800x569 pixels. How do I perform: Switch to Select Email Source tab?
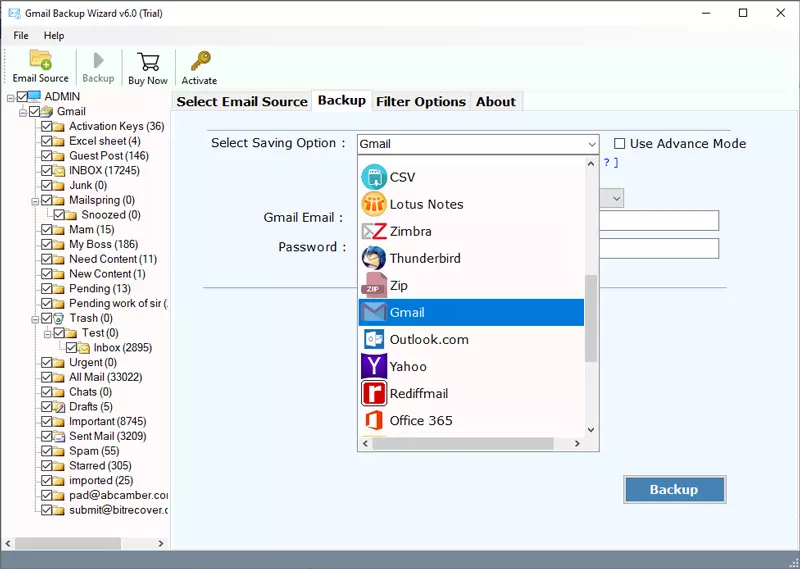point(242,102)
